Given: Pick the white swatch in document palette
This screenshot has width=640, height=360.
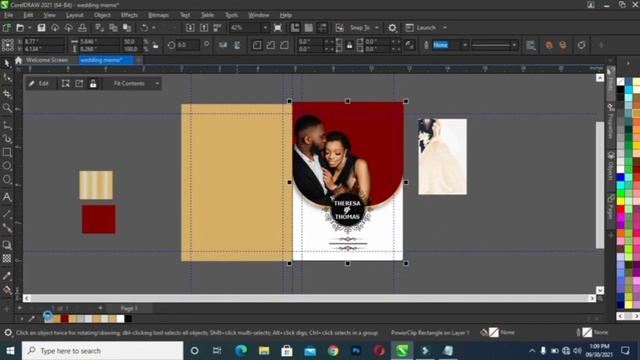Looking at the screenshot, I should [x=120, y=319].
